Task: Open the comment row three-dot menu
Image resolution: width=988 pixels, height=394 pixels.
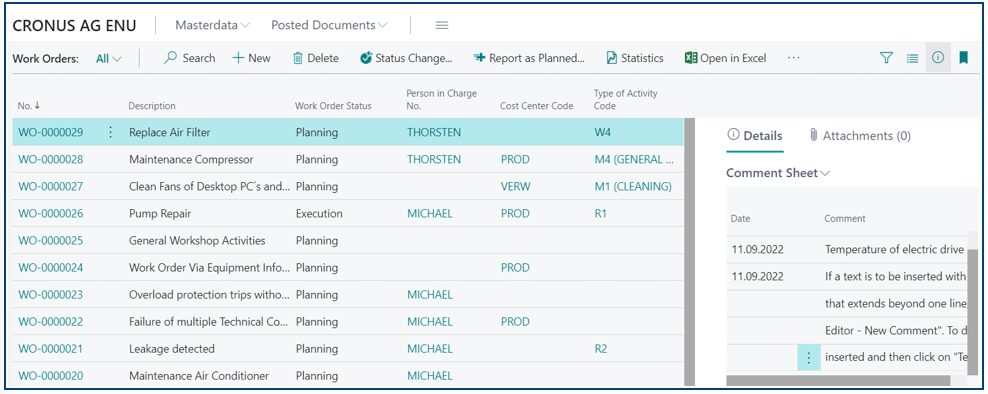Action: (x=809, y=357)
